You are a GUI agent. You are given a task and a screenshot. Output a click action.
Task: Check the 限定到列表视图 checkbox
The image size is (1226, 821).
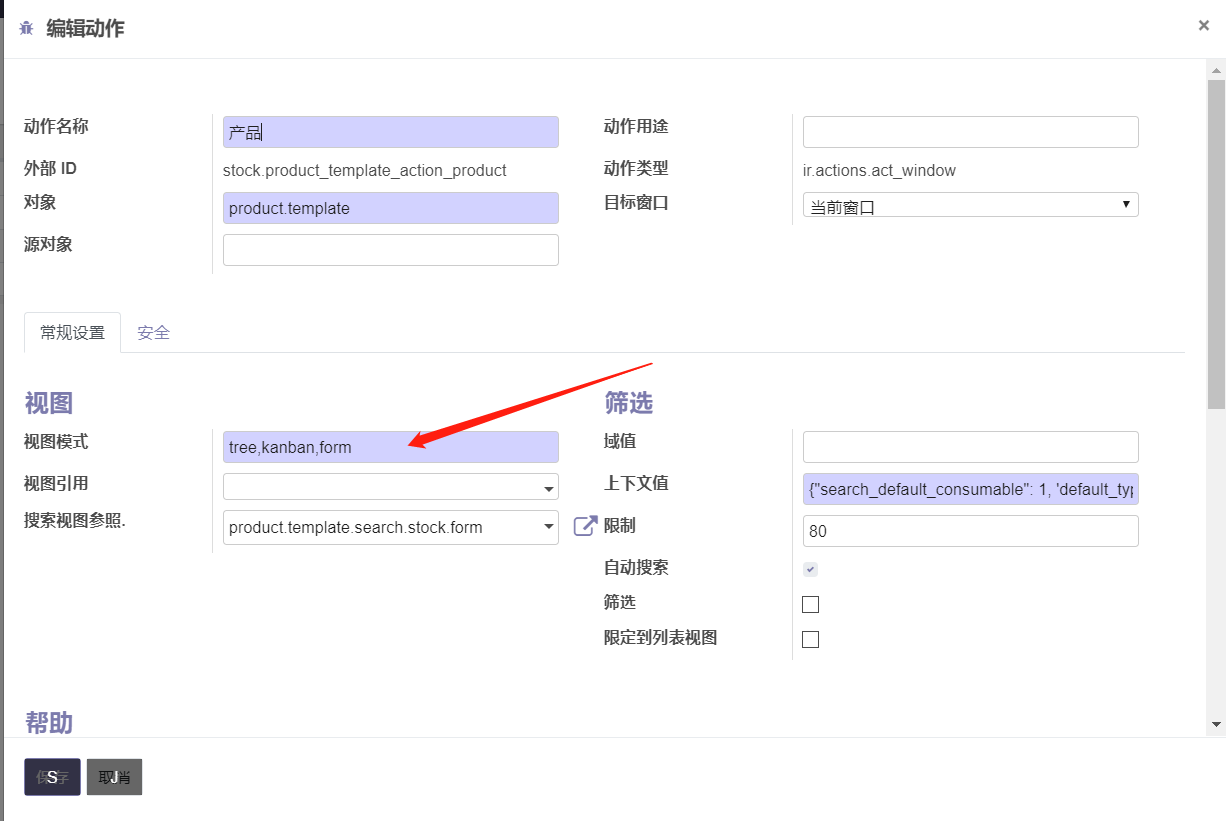(810, 638)
